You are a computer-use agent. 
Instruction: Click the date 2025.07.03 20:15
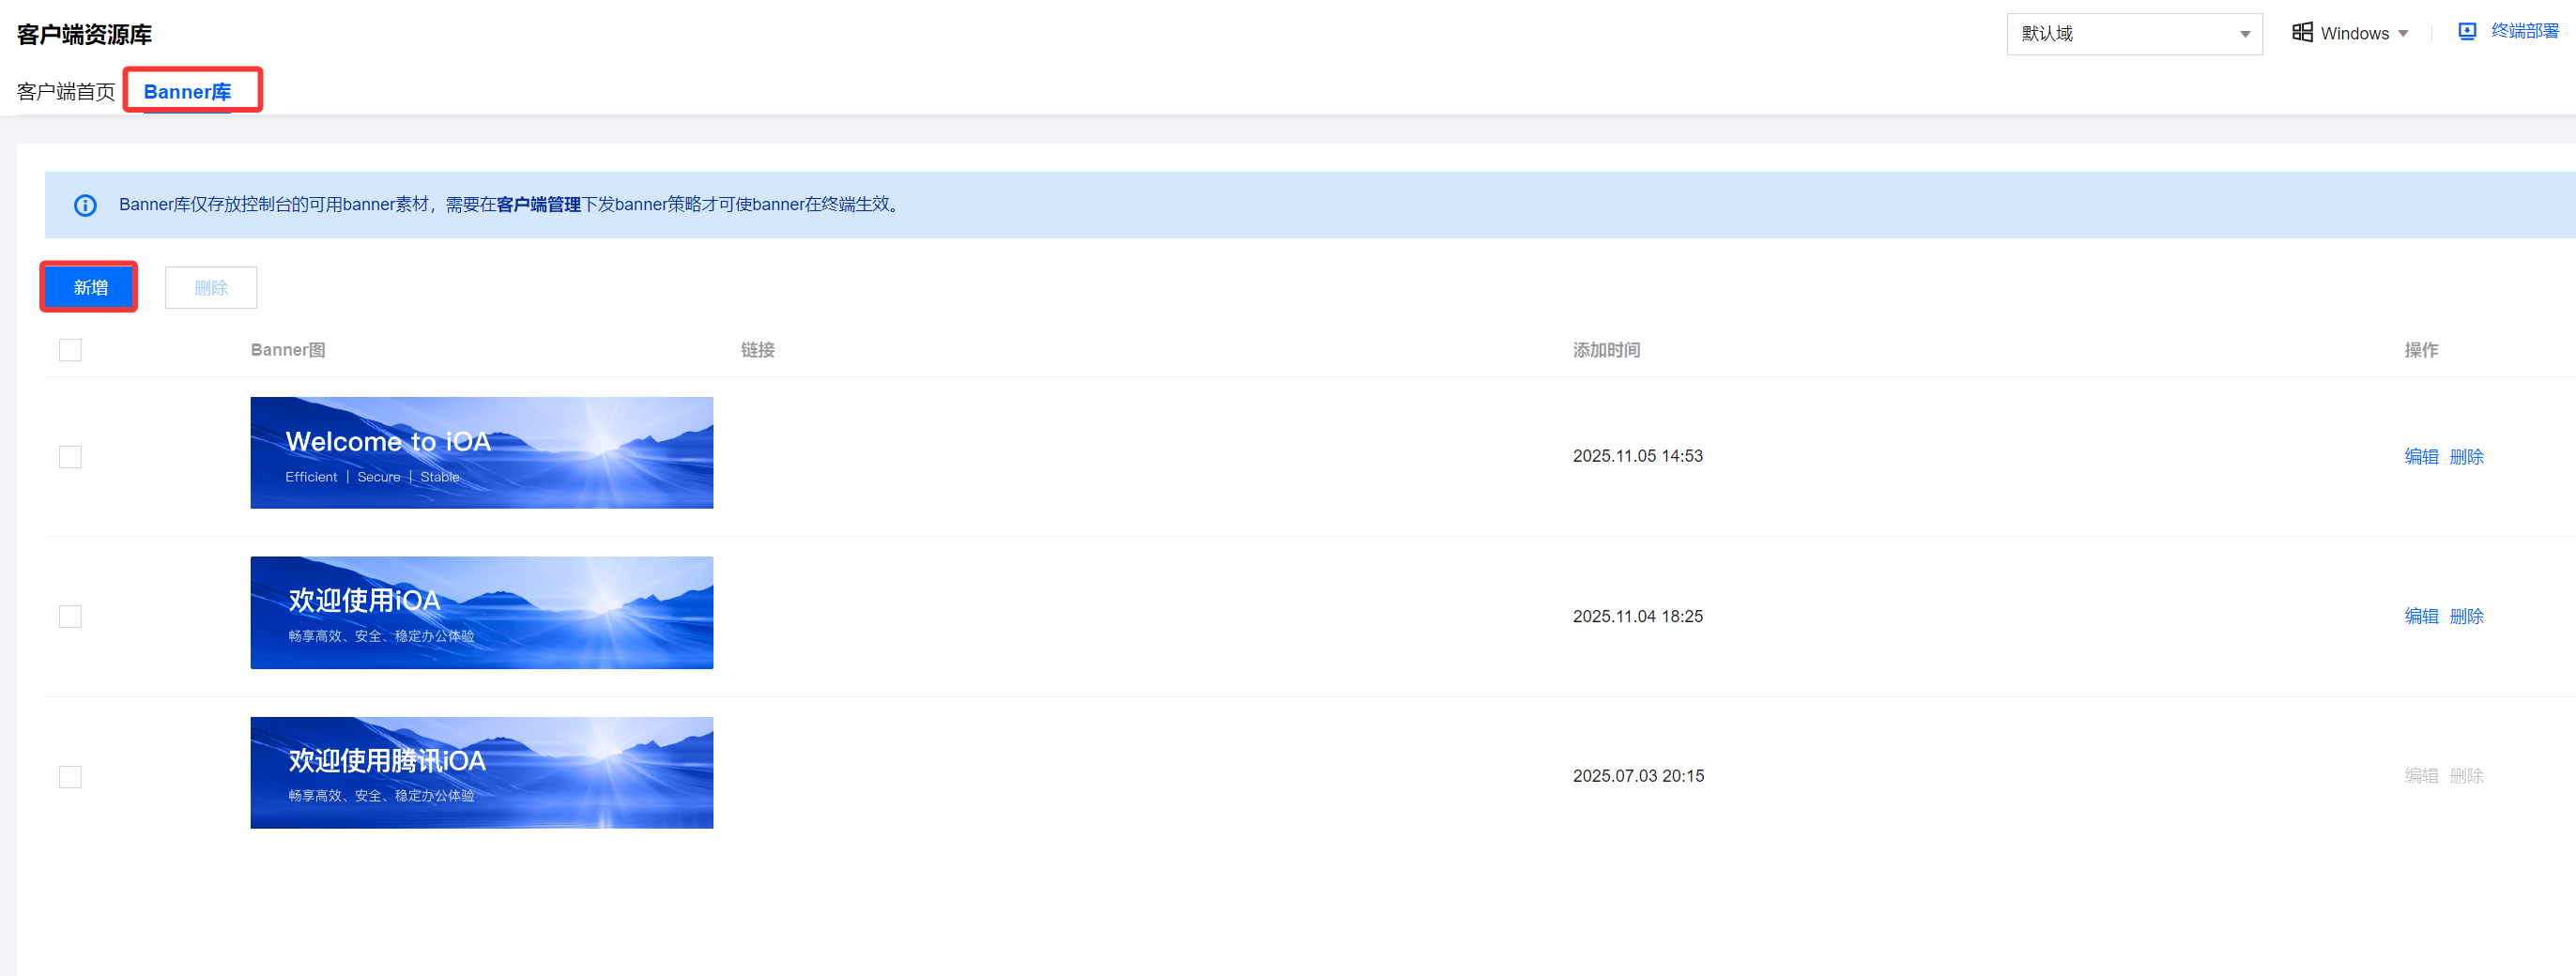click(1638, 776)
